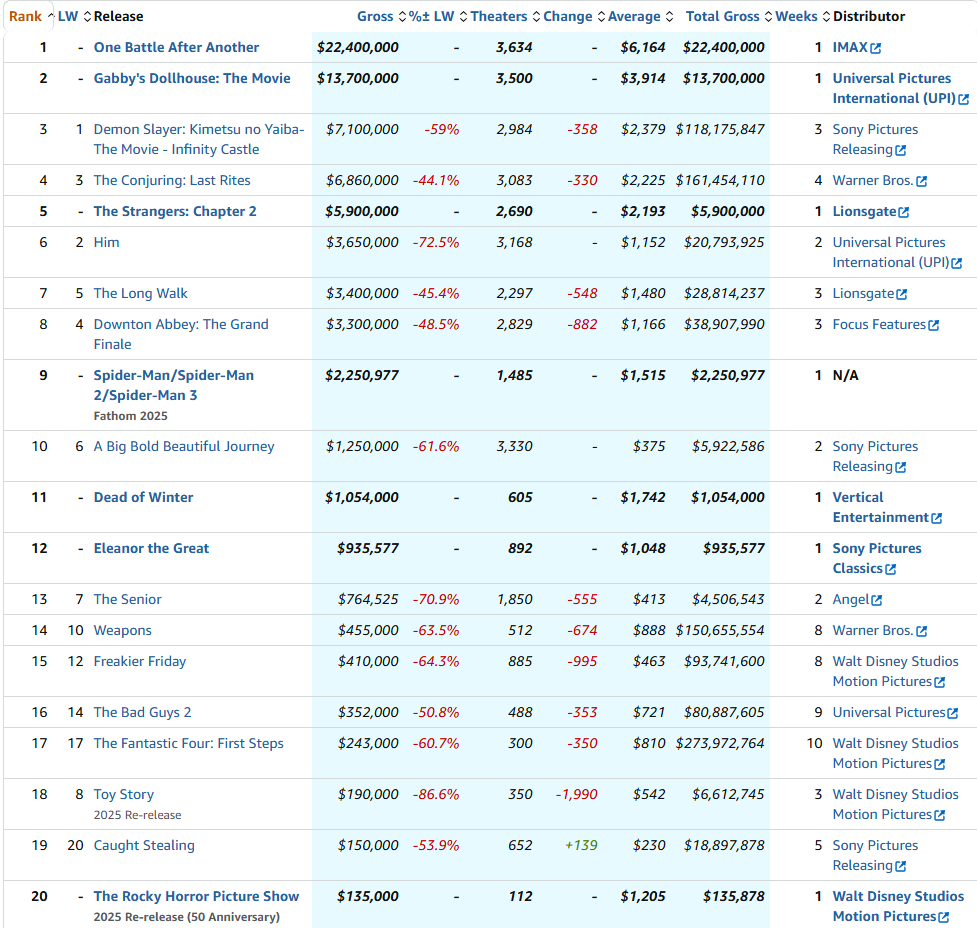Image resolution: width=977 pixels, height=928 pixels.
Task: Open Spider-Man trilogy release link
Action: pos(174,386)
